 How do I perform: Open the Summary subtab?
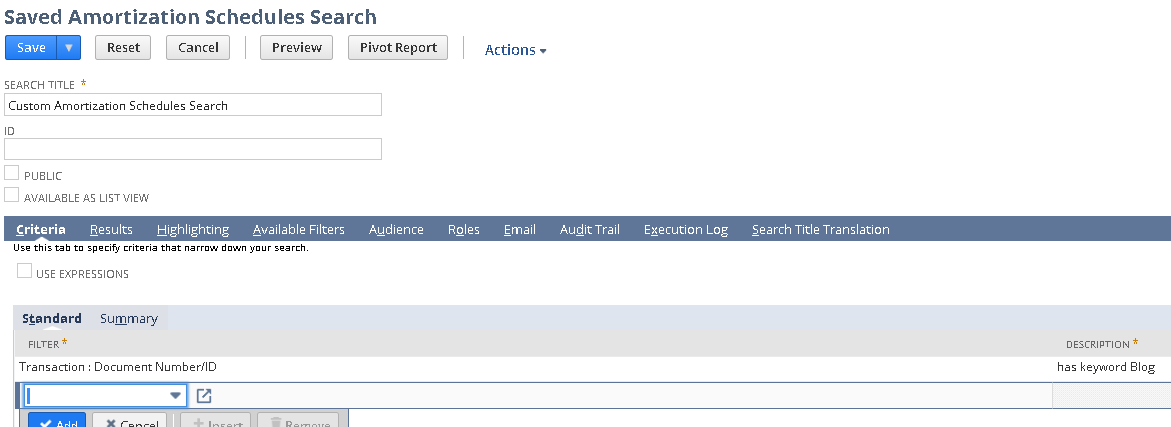(x=129, y=319)
